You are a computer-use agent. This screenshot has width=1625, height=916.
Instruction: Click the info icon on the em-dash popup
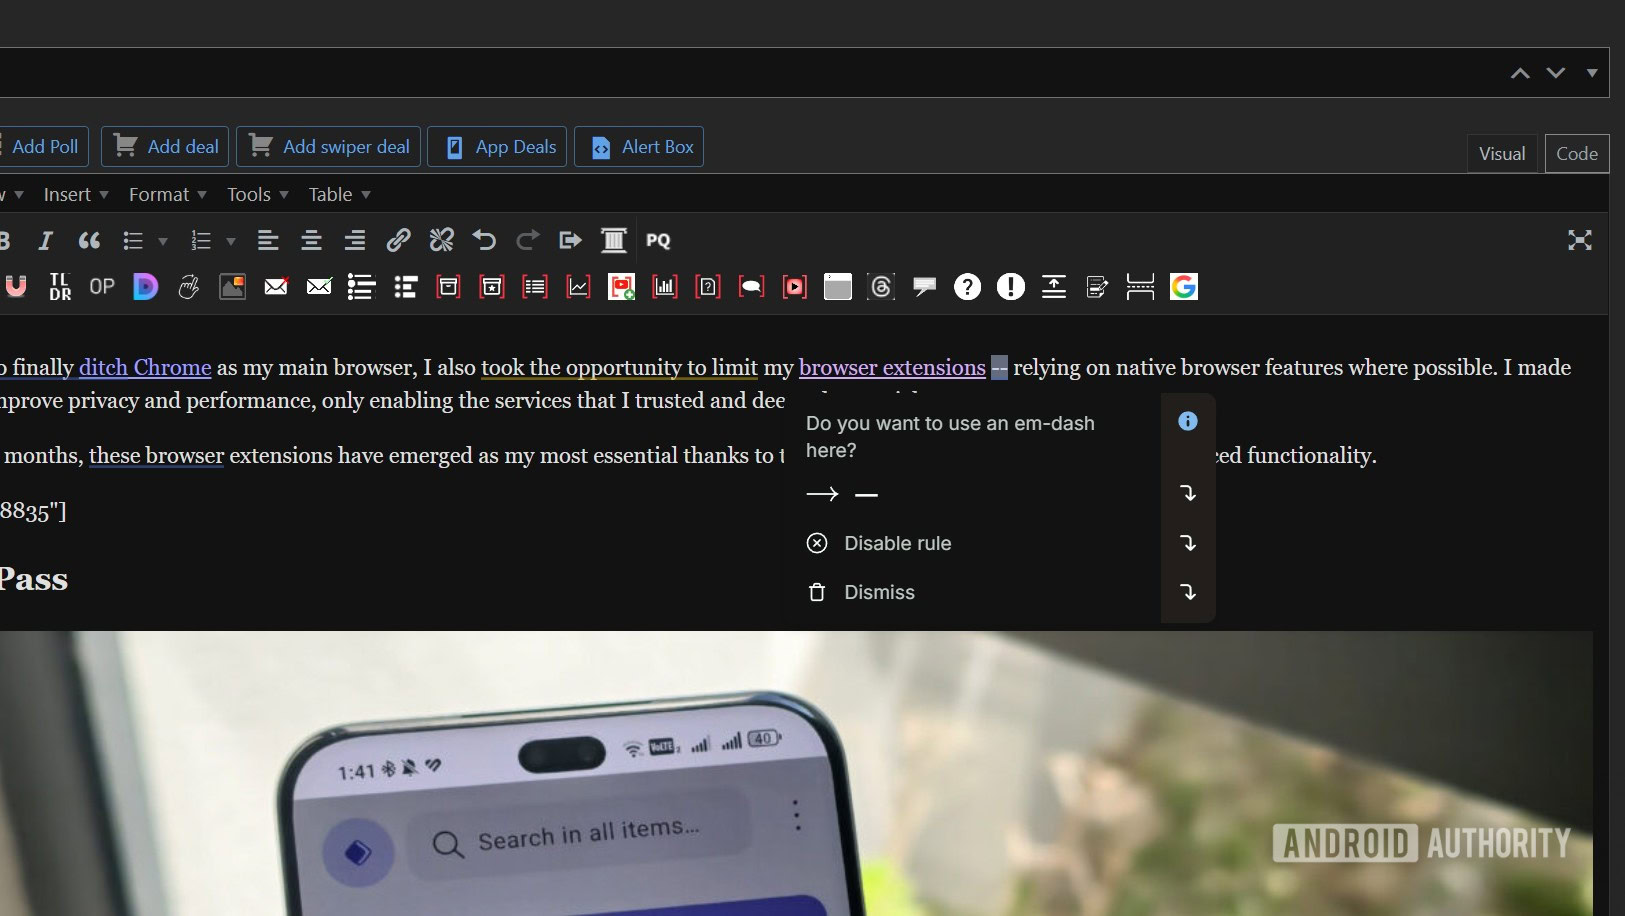click(1187, 421)
